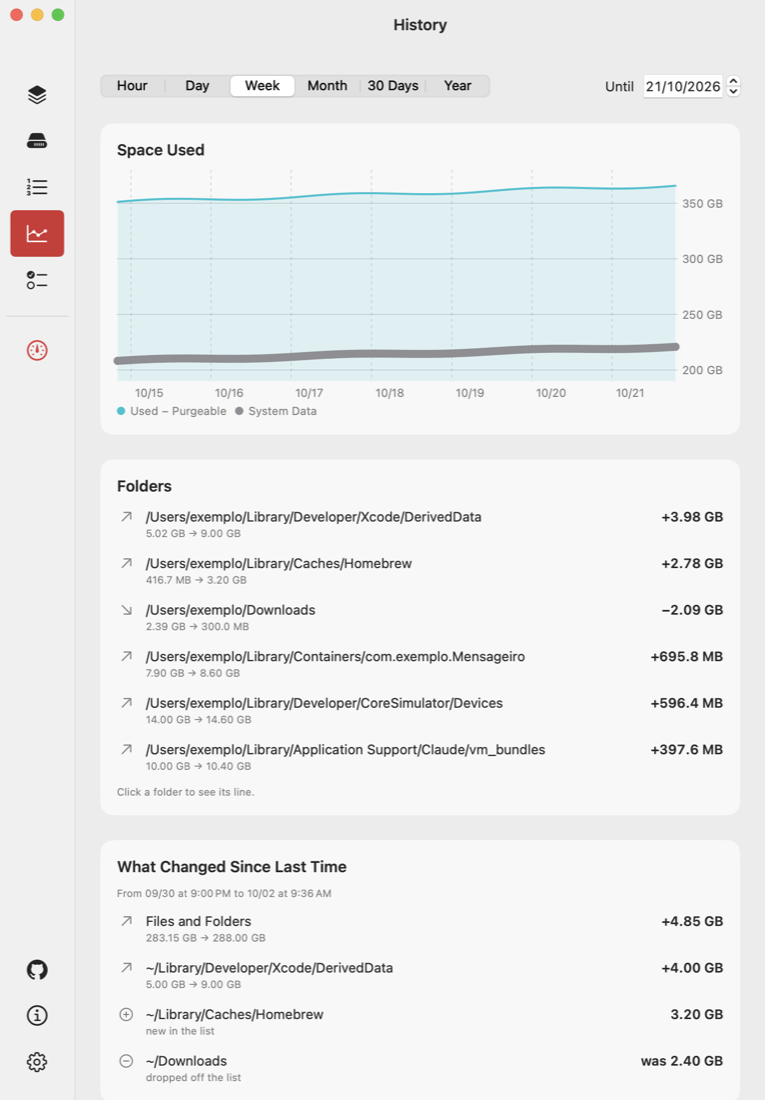Click minus circle icon beside ~/Downloads
Screen dimensions: 765x1100
[126, 1061]
